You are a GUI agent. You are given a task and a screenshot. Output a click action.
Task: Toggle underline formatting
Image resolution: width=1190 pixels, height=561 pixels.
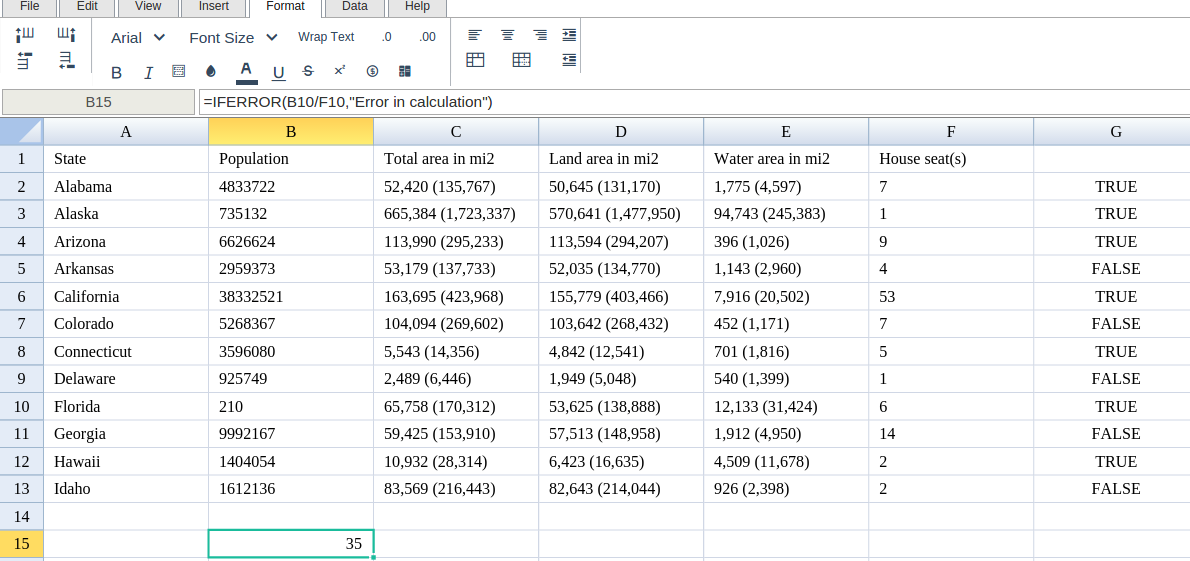278,72
